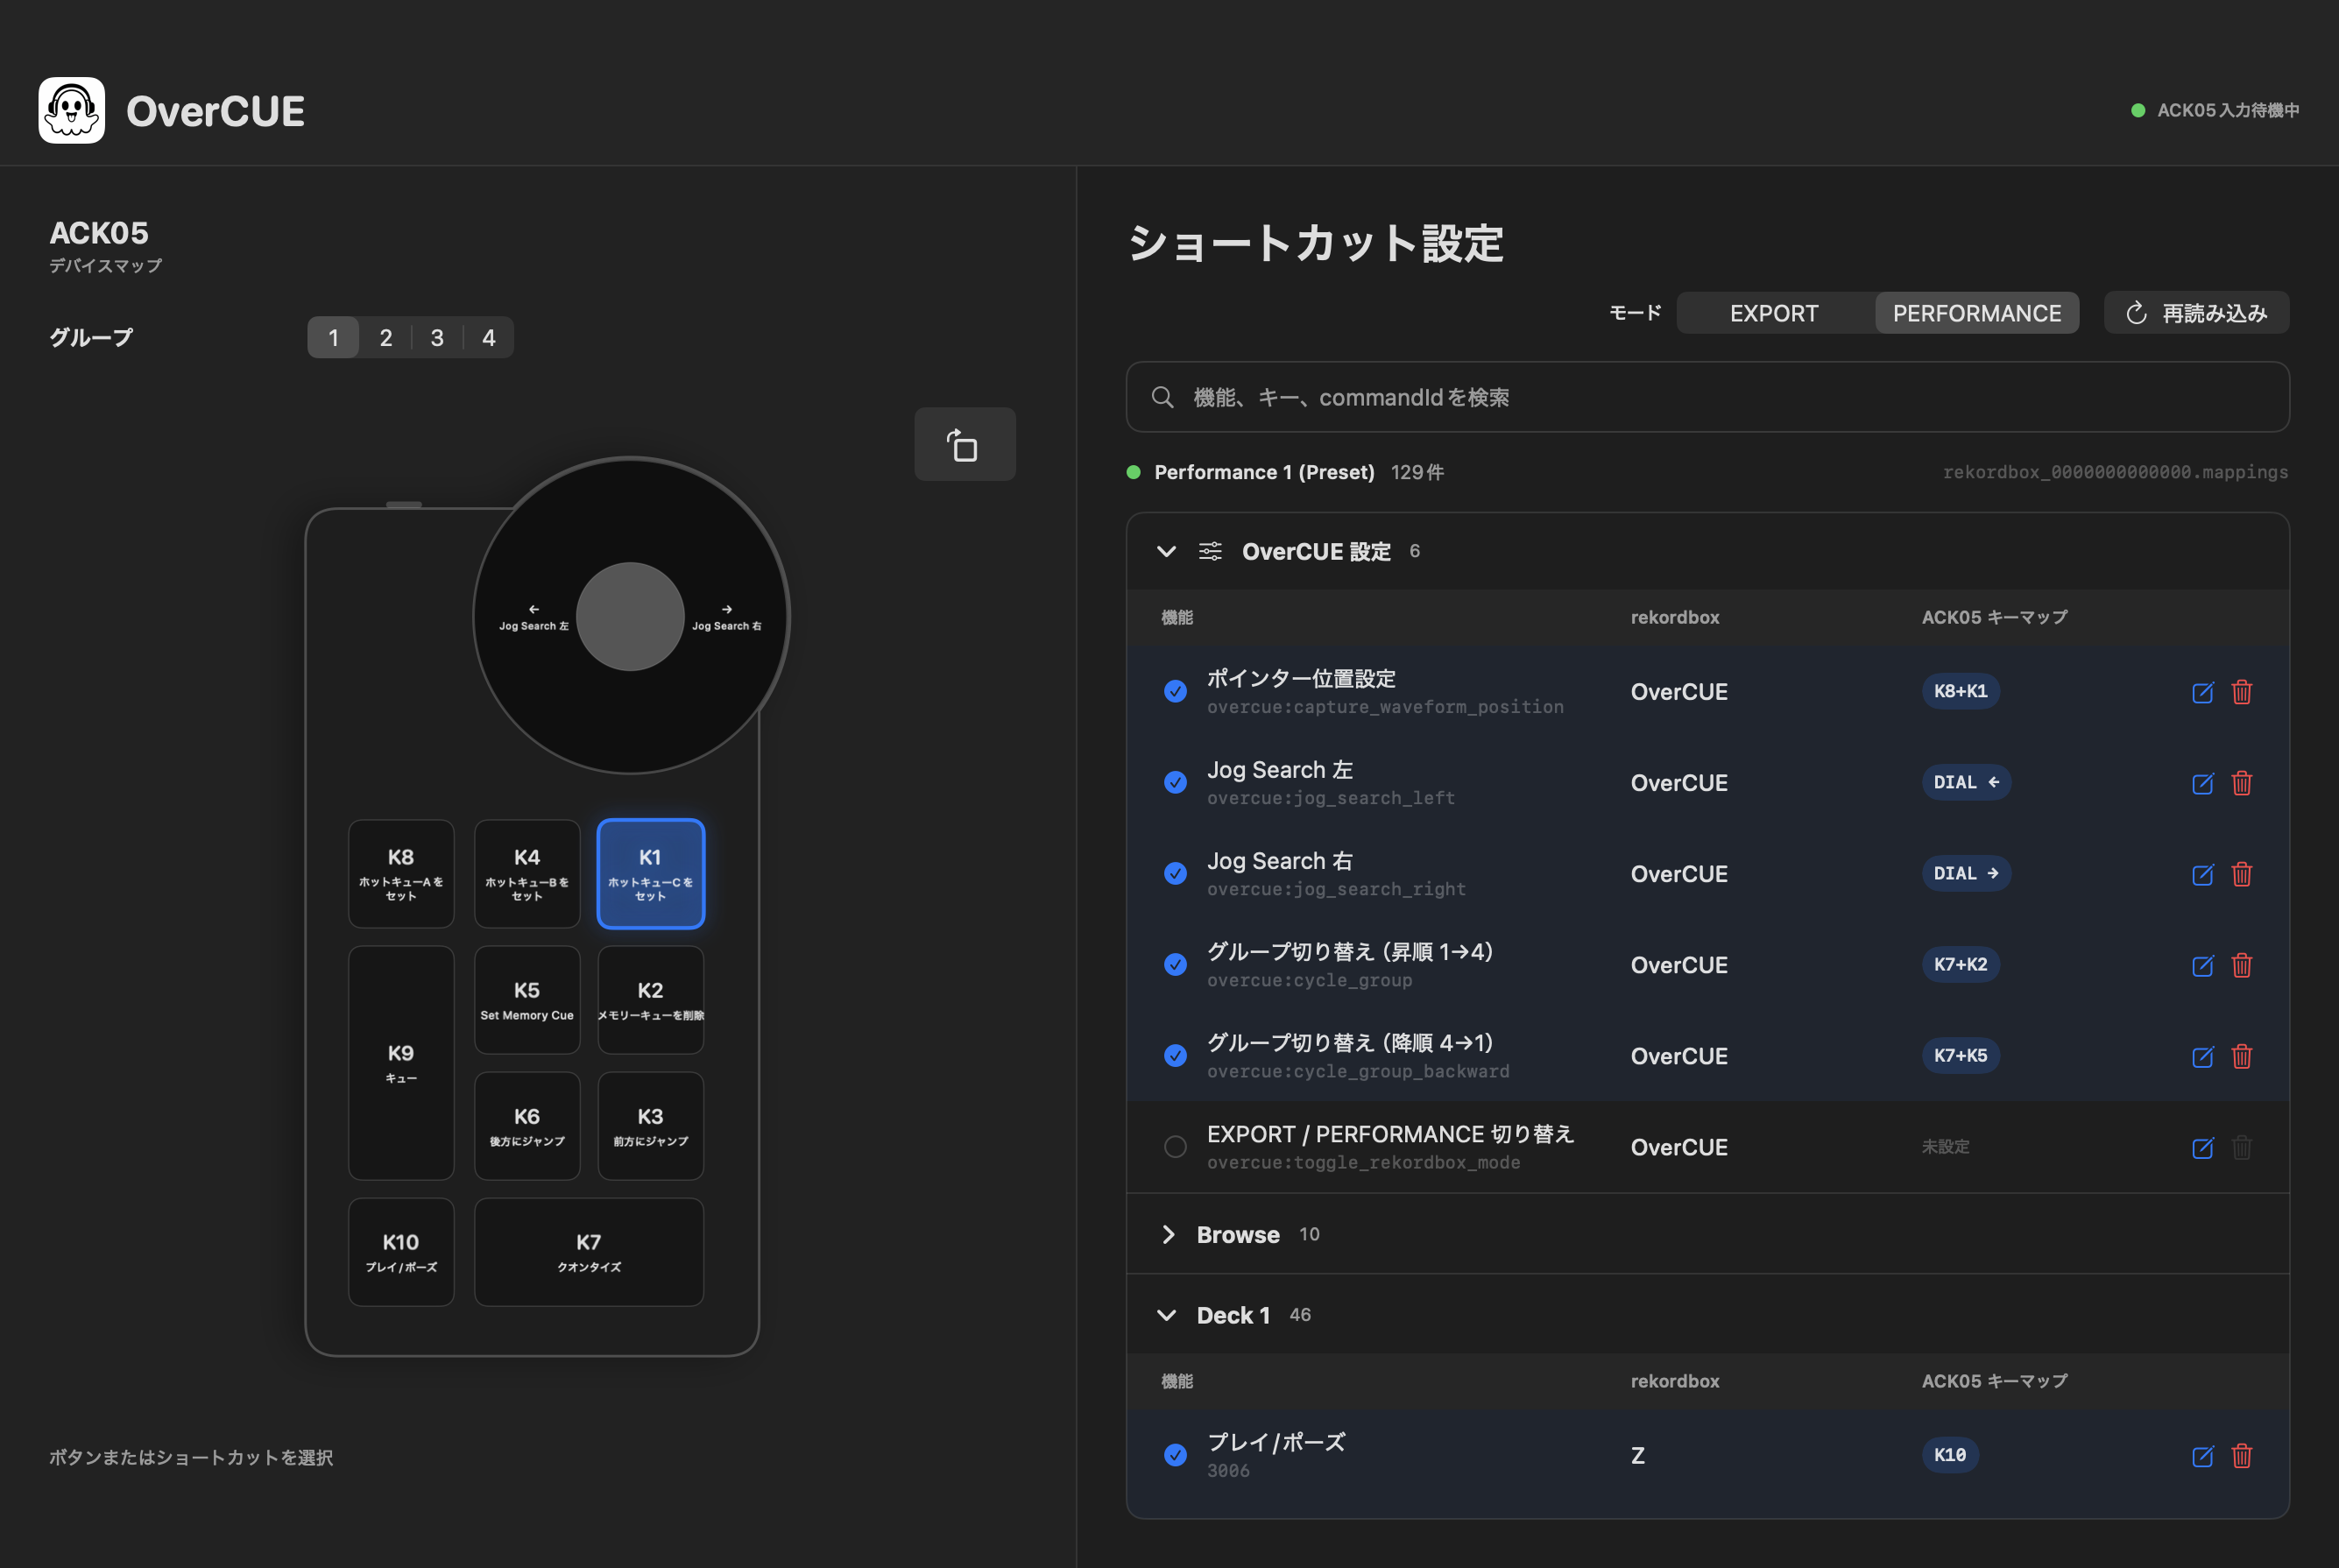Edit the グループ切り替え 降順 shortcut
Viewport: 2339px width, 1568px height.
(x=2202, y=1056)
